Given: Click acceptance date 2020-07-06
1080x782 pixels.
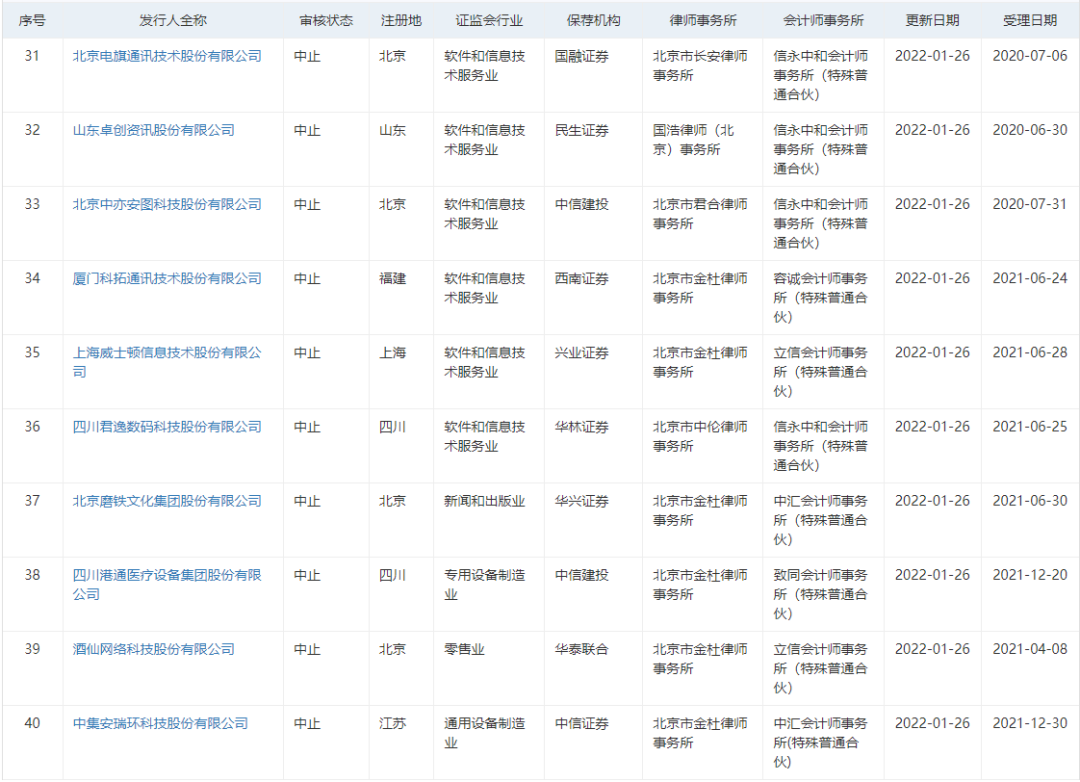Looking at the screenshot, I should pos(1030,56).
